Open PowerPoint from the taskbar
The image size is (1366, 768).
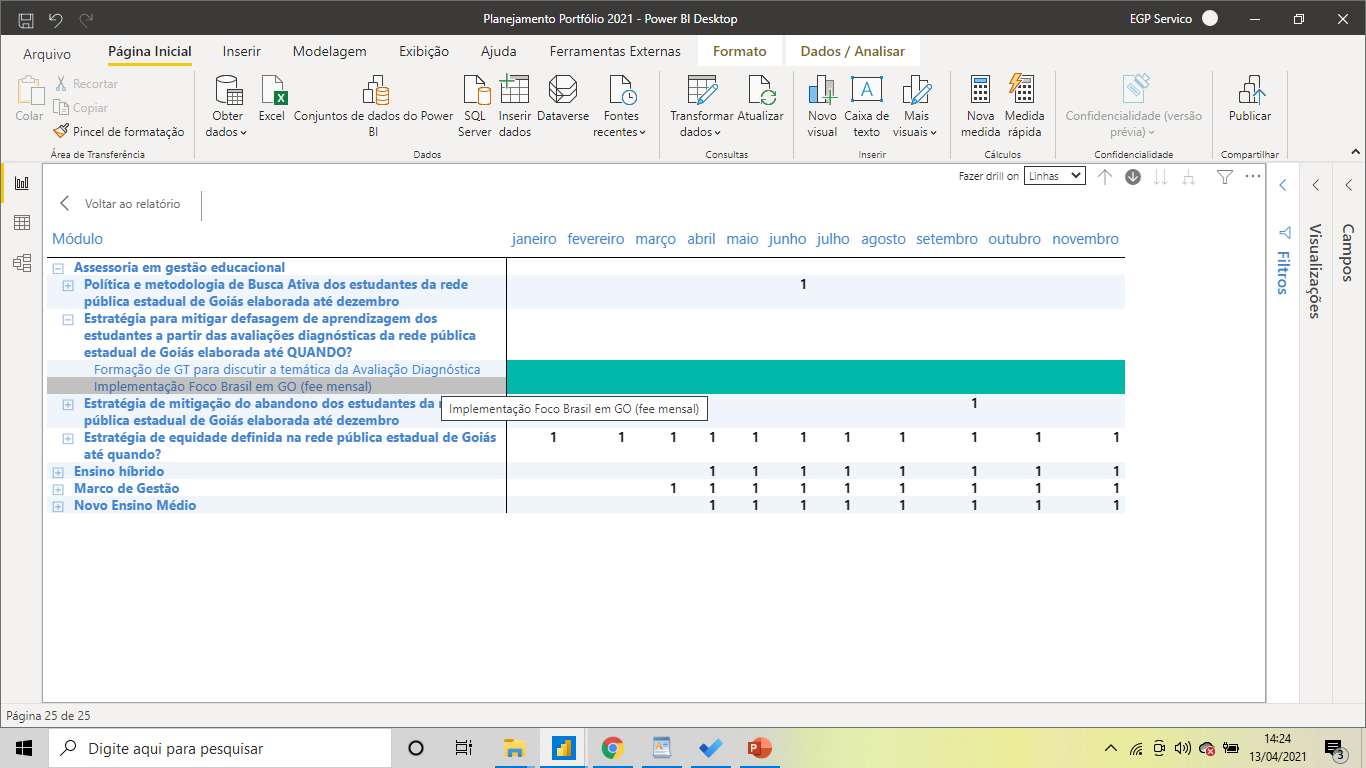760,748
